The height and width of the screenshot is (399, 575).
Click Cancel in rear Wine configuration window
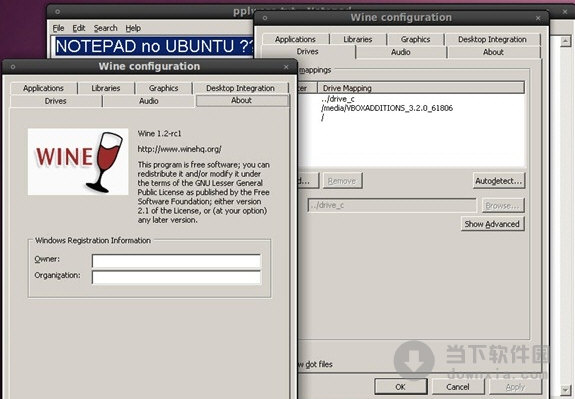pyautogui.click(x=458, y=387)
